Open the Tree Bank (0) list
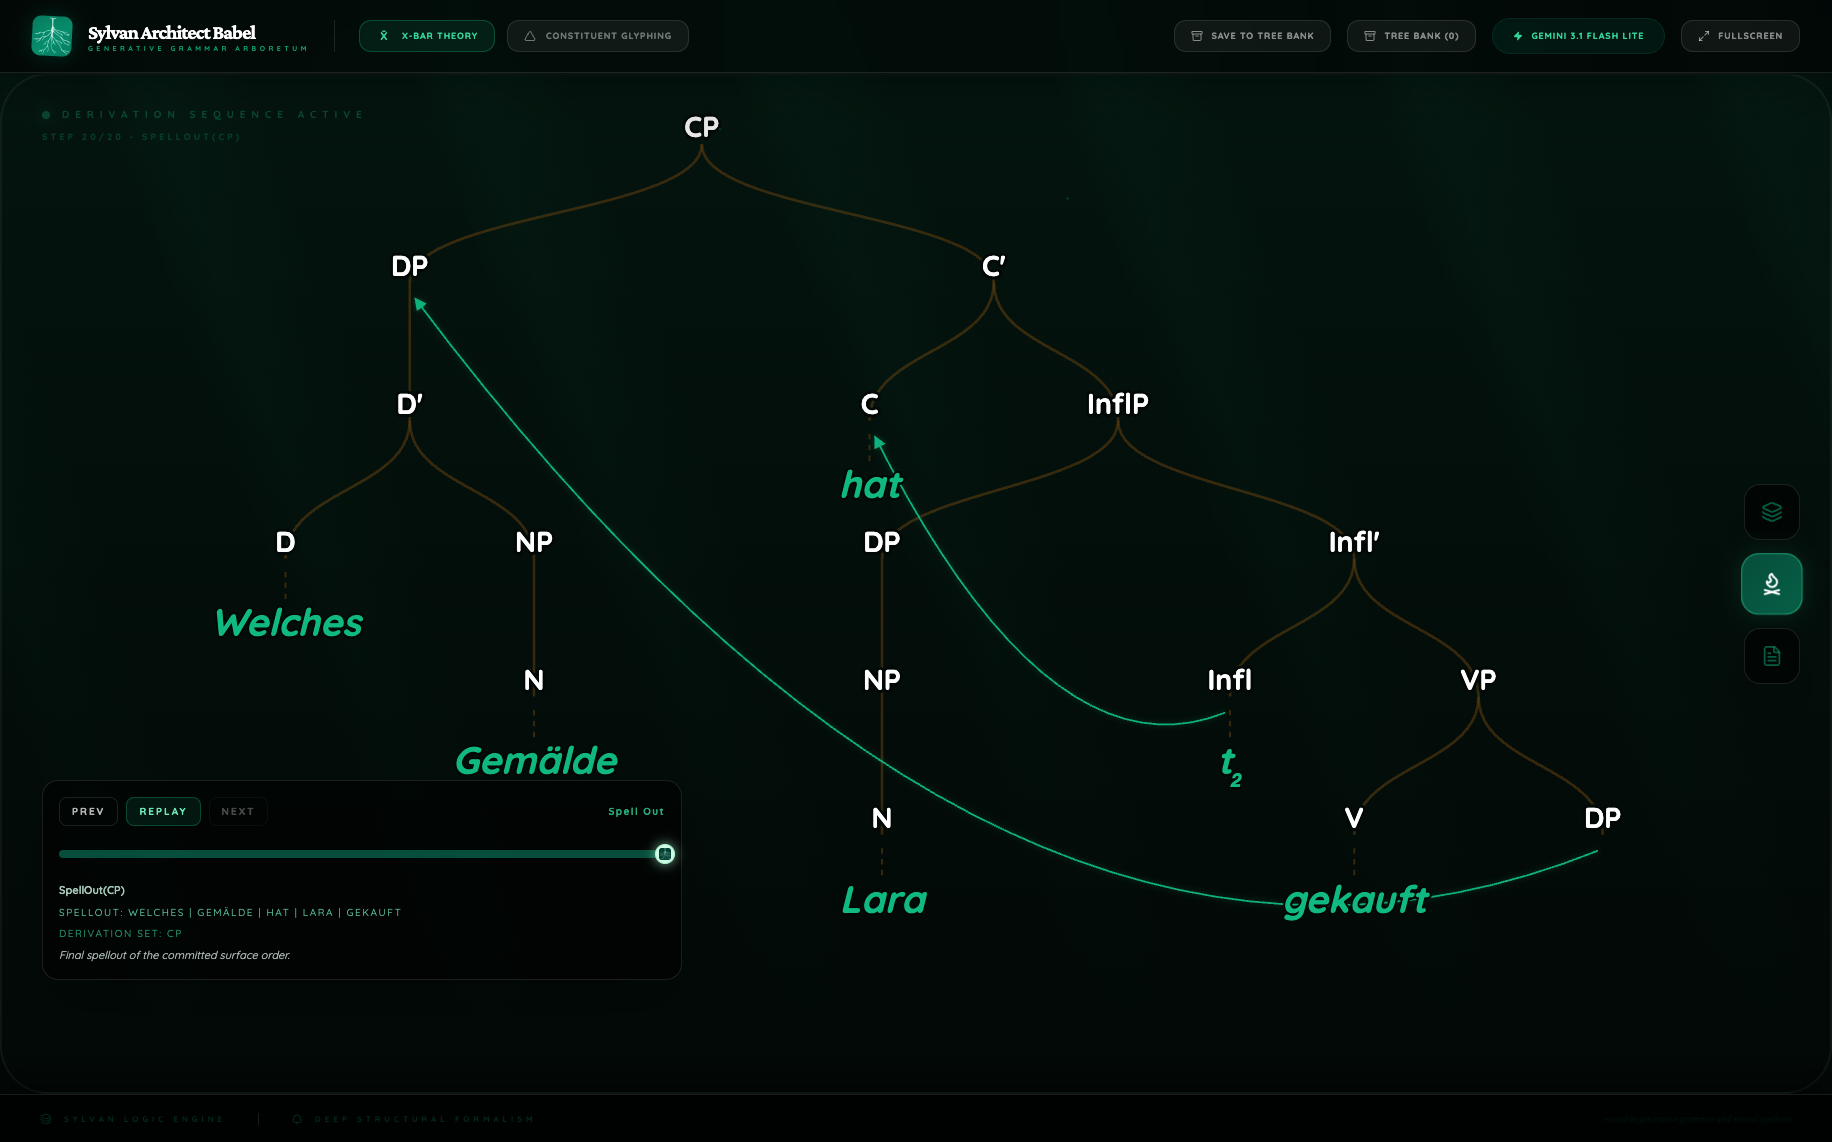Screen dimensions: 1832x1142 coord(1411,36)
